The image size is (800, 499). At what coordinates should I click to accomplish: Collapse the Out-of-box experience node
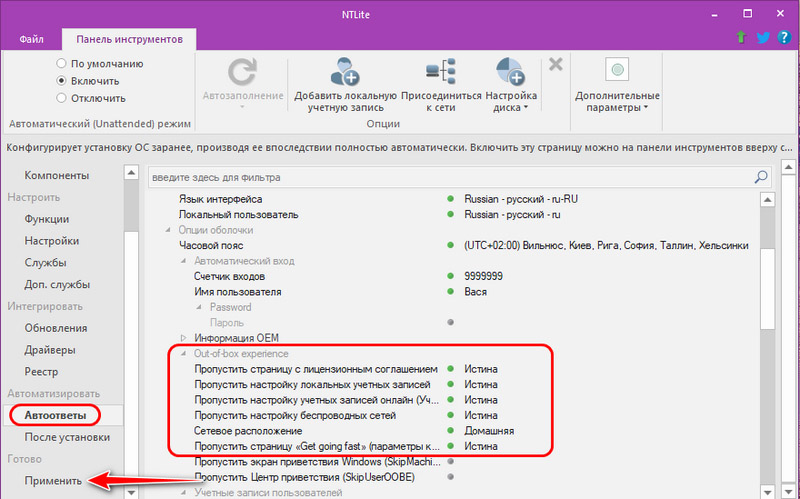coord(184,354)
